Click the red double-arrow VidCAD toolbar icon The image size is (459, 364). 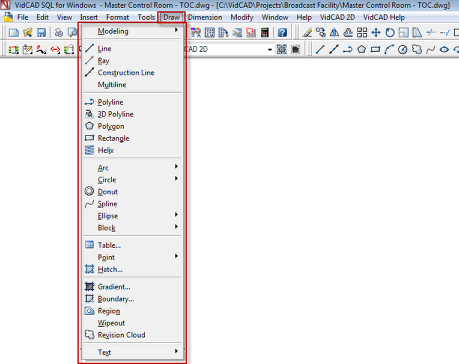click(x=55, y=50)
